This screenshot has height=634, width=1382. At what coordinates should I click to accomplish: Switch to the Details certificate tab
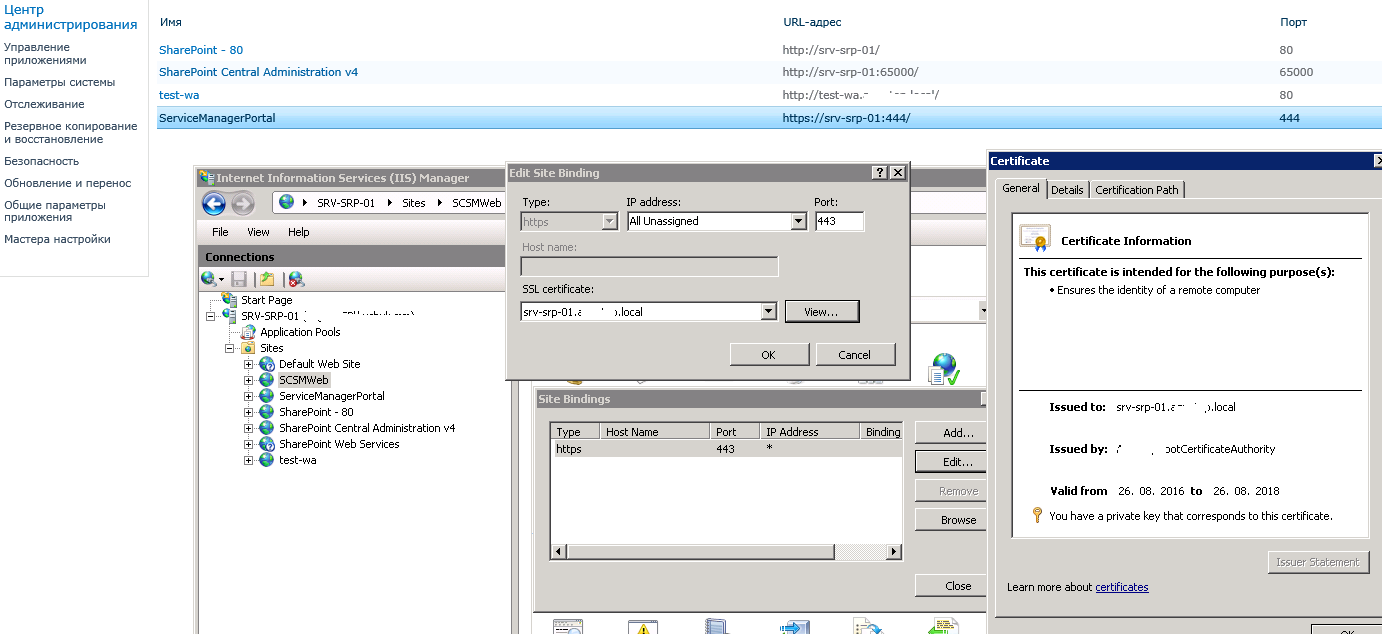(1067, 190)
